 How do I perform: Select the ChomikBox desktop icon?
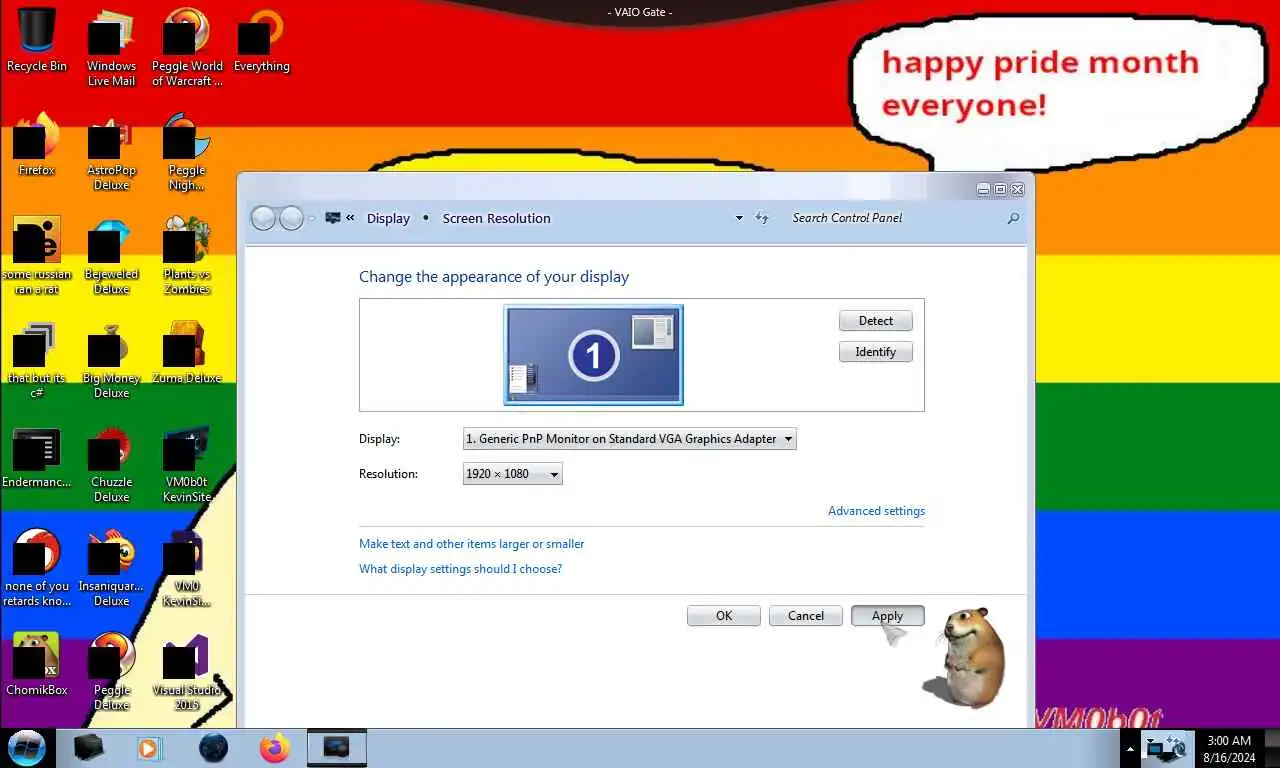click(37, 665)
